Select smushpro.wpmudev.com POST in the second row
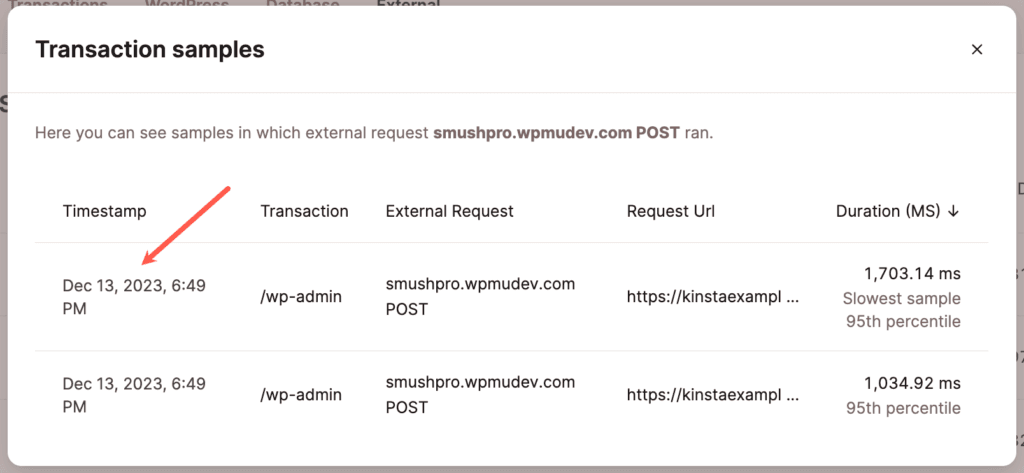 click(x=480, y=395)
